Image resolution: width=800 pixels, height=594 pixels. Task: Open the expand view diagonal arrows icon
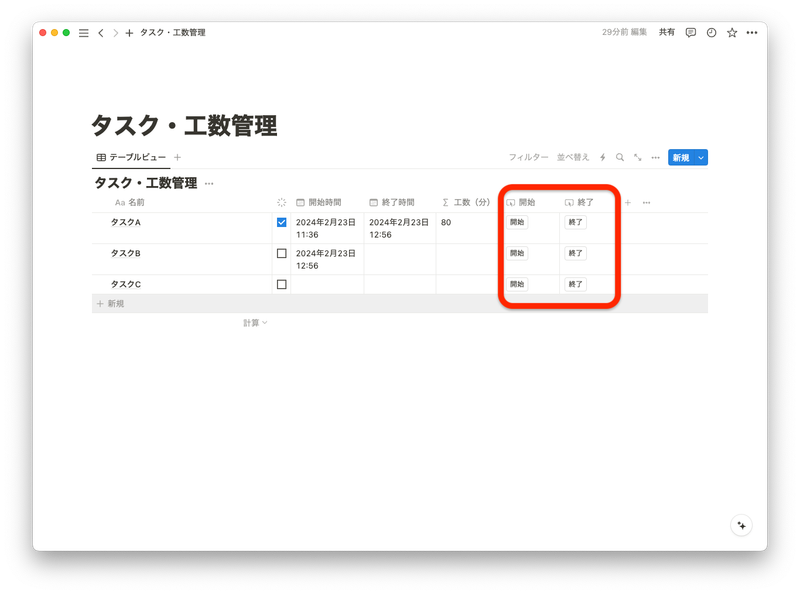[638, 157]
